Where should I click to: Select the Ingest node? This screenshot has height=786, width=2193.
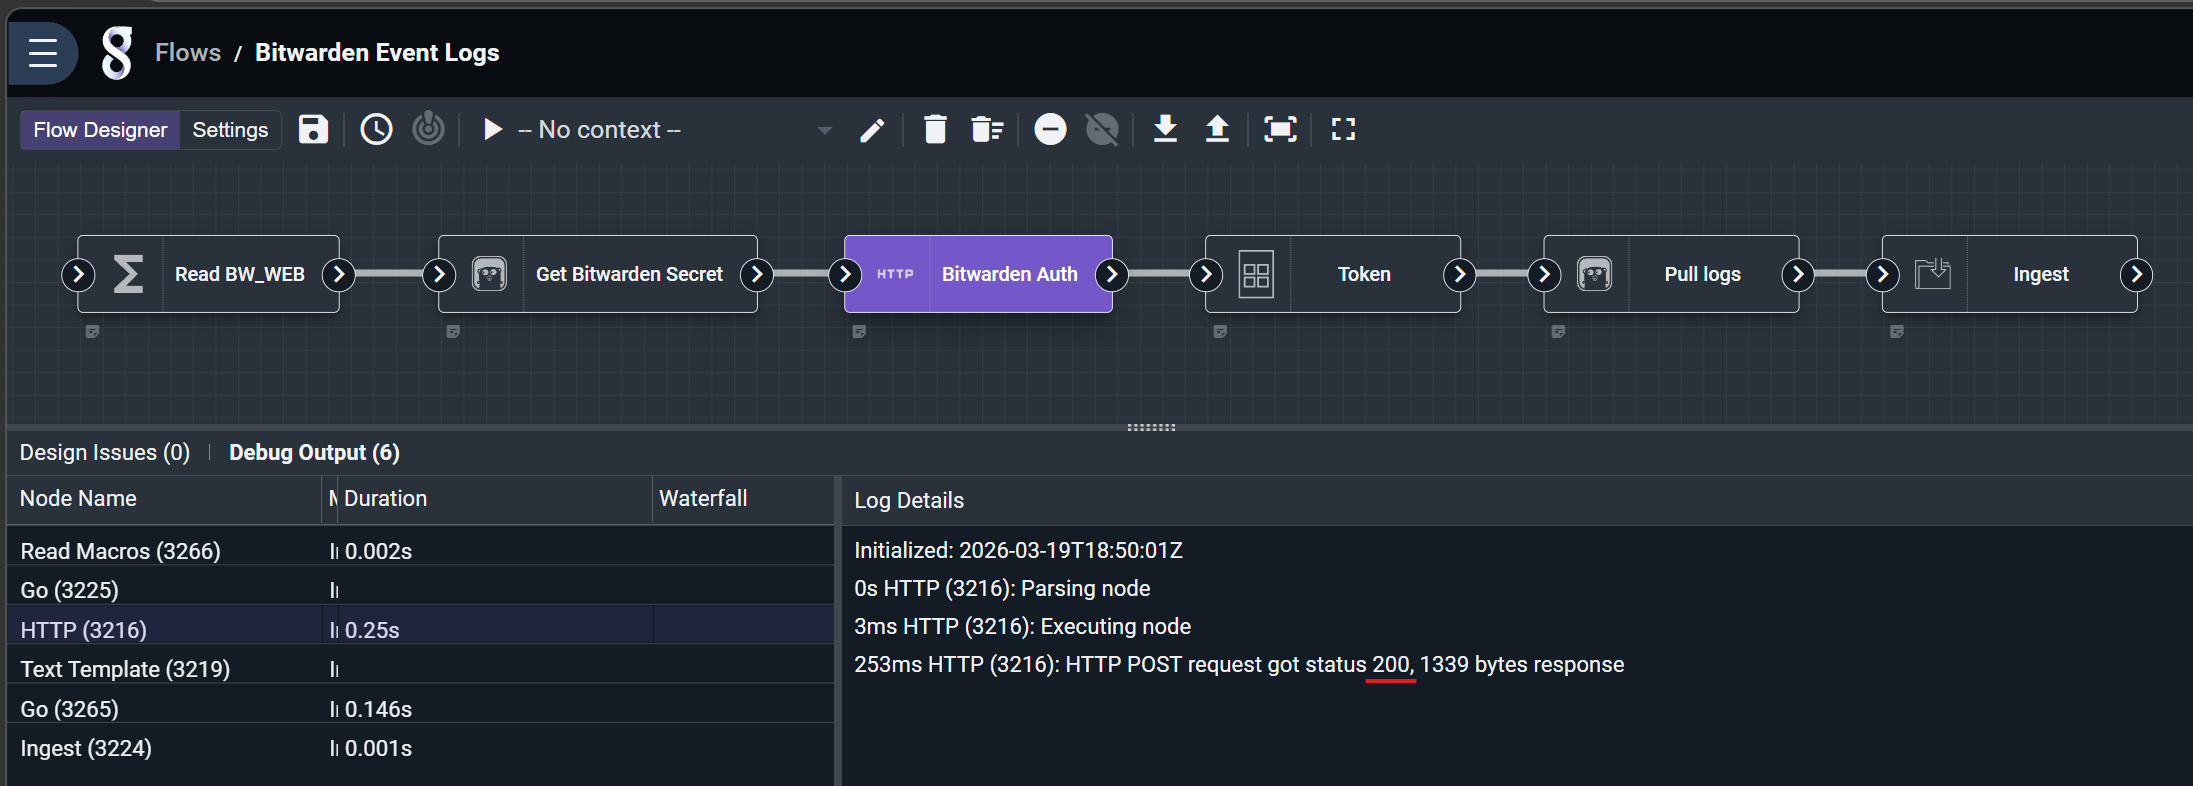click(2010, 274)
